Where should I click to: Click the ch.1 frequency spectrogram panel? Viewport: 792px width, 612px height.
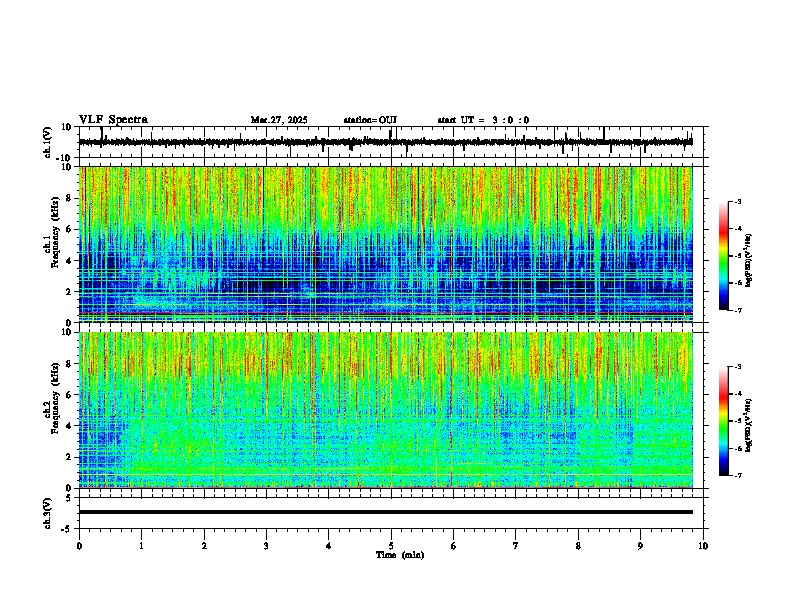click(386, 244)
